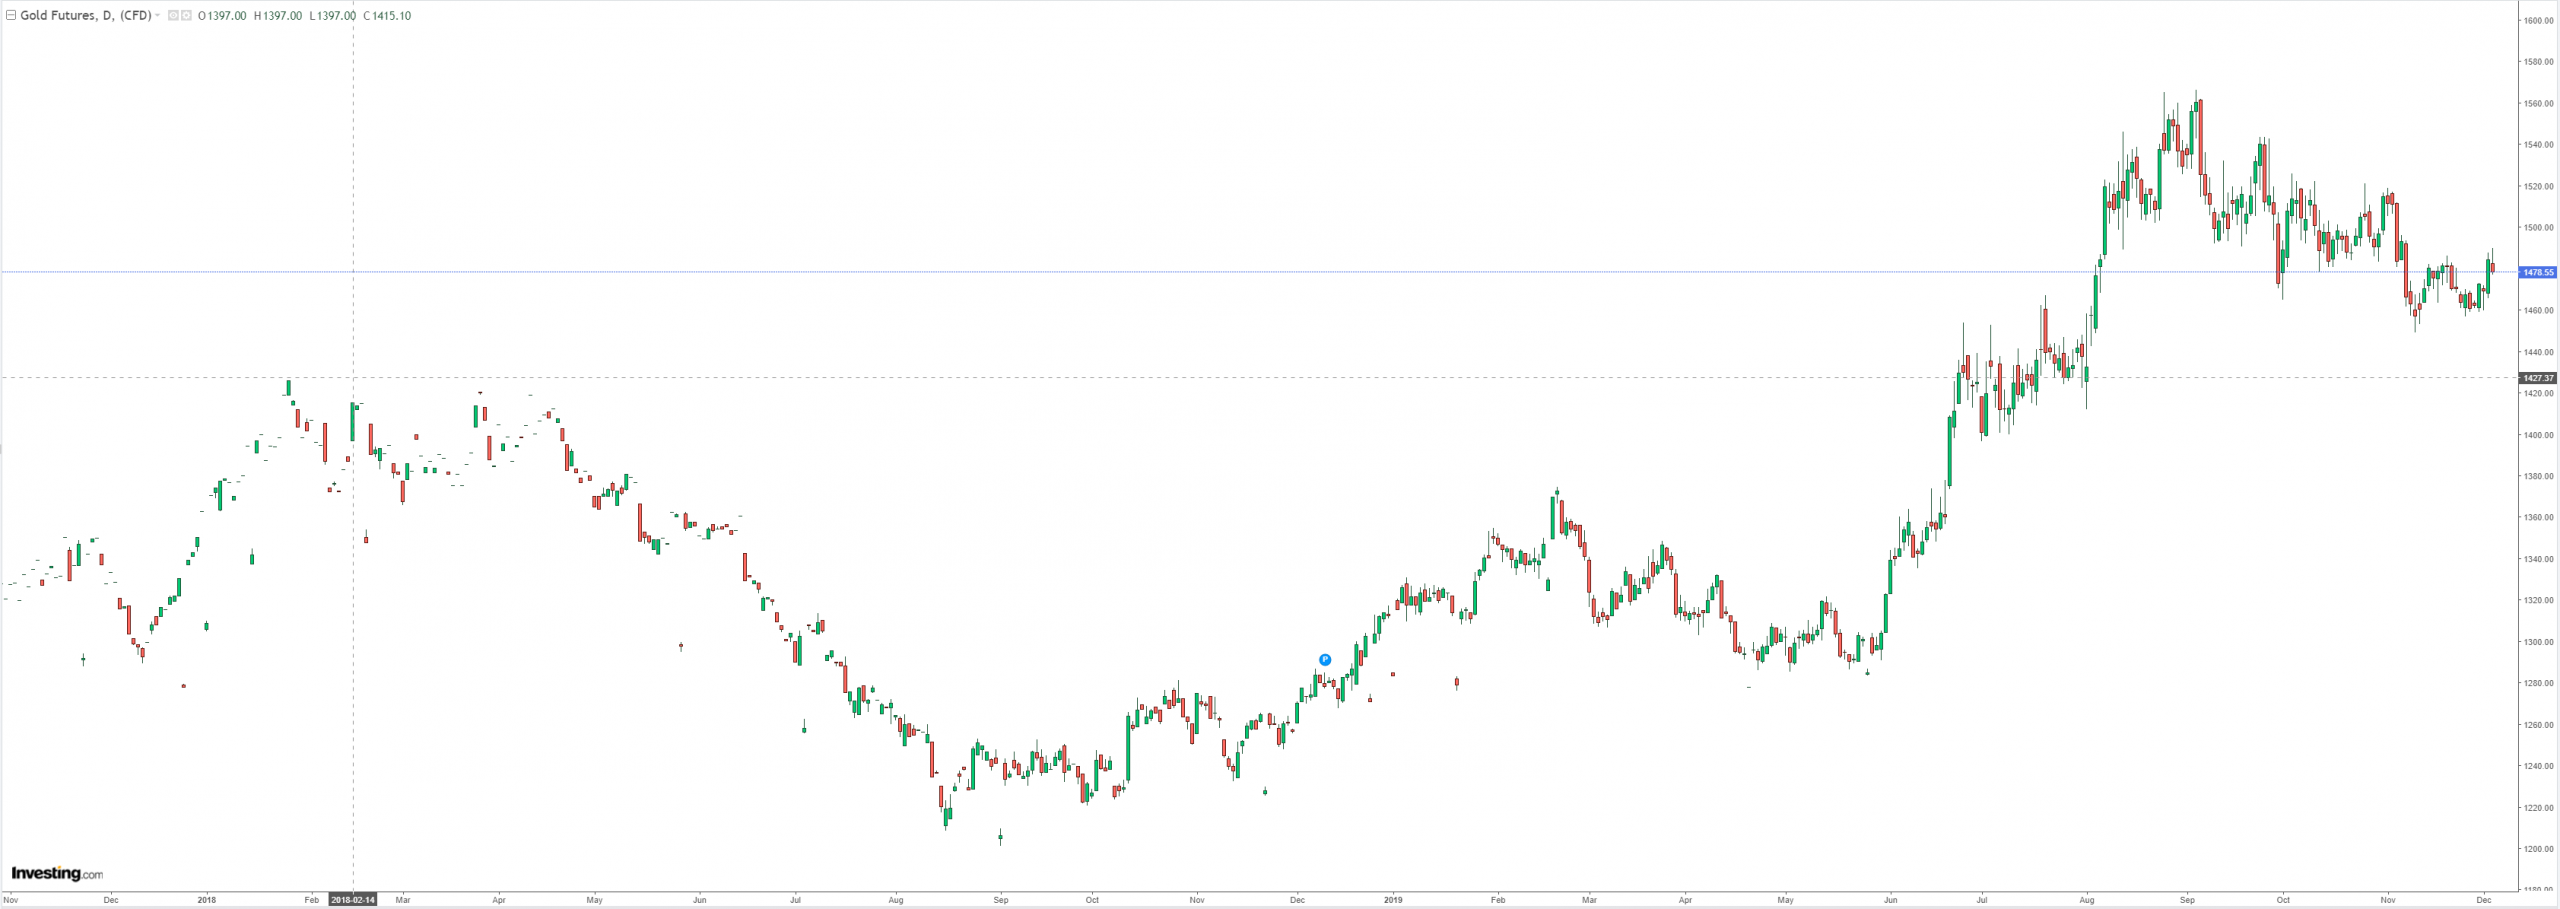Click the Open price value O1397.00
The image size is (2560, 909).
(222, 16)
